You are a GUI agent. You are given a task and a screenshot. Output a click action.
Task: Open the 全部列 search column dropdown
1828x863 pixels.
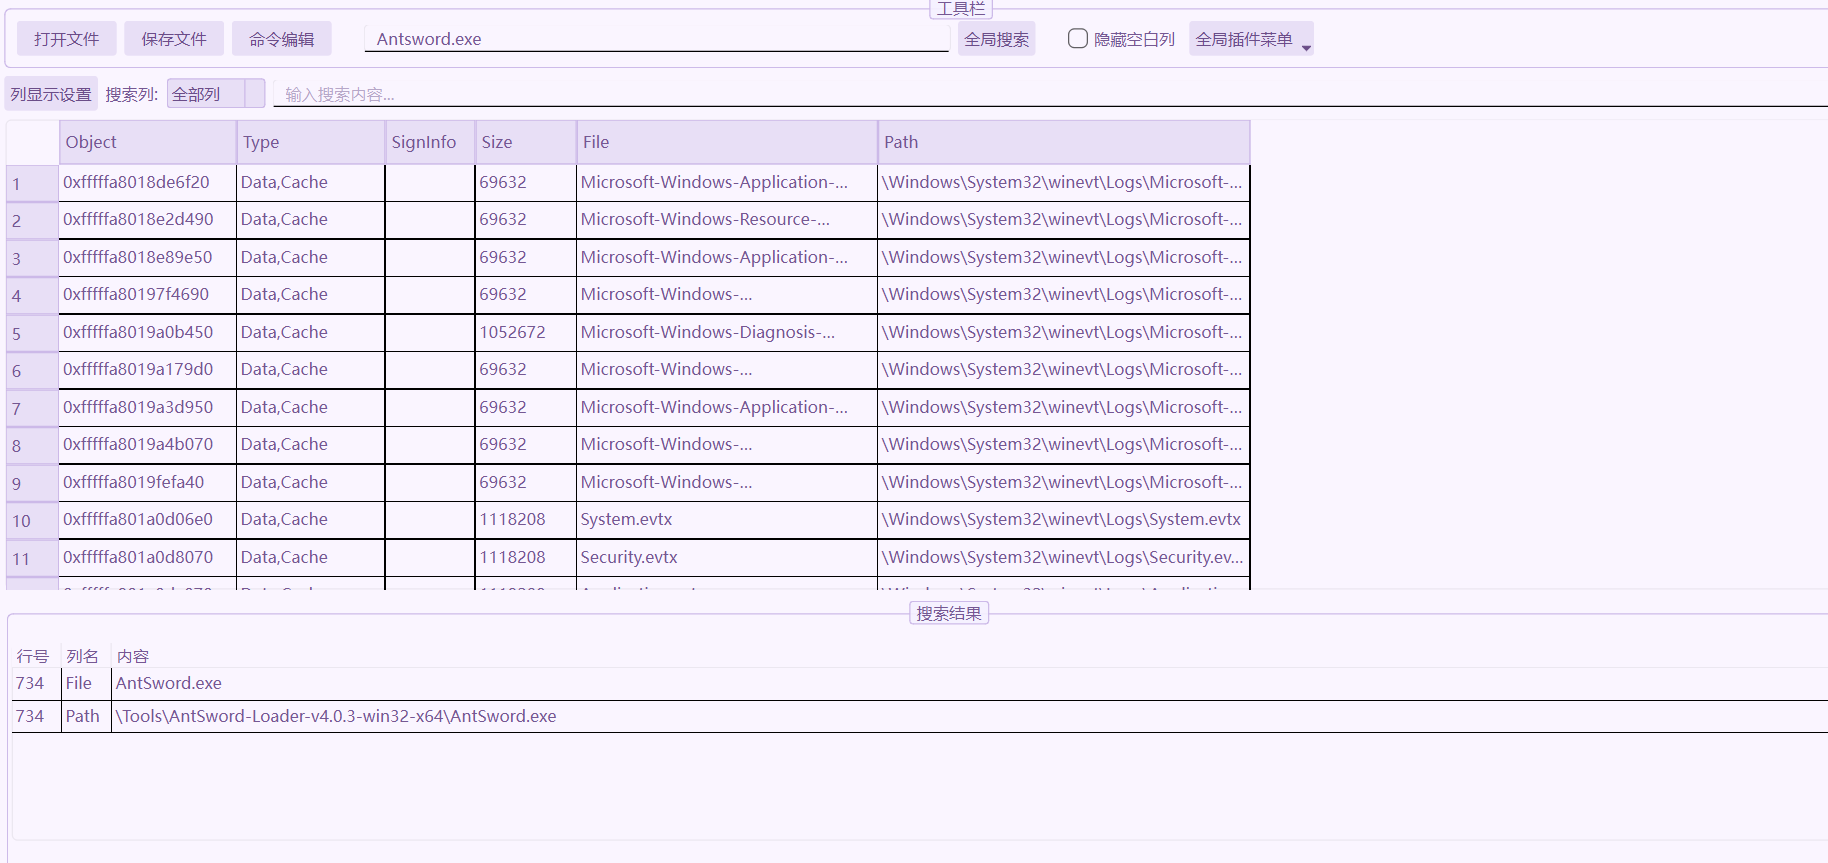coord(215,94)
